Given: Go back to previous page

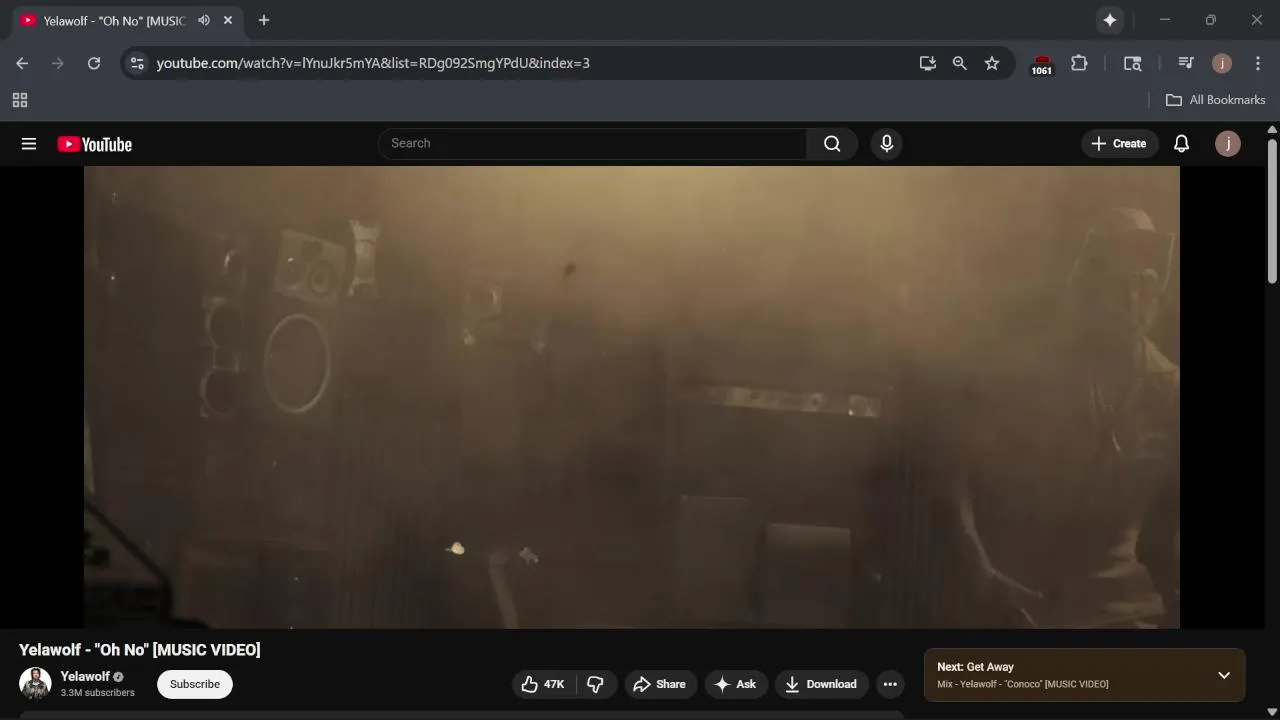Looking at the screenshot, I should pos(22,63).
